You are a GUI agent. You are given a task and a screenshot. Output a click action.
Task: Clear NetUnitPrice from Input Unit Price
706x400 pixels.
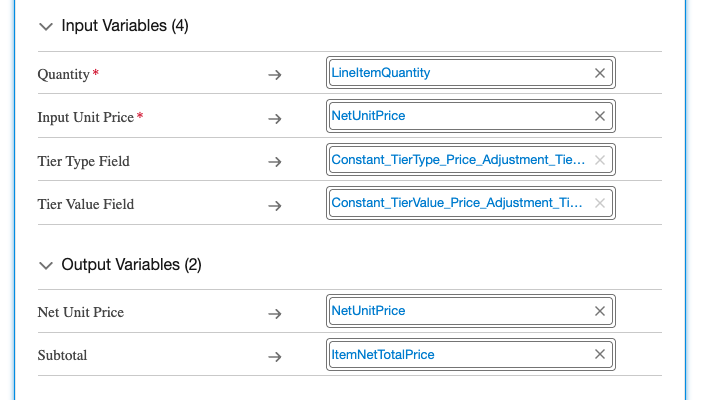tap(600, 116)
